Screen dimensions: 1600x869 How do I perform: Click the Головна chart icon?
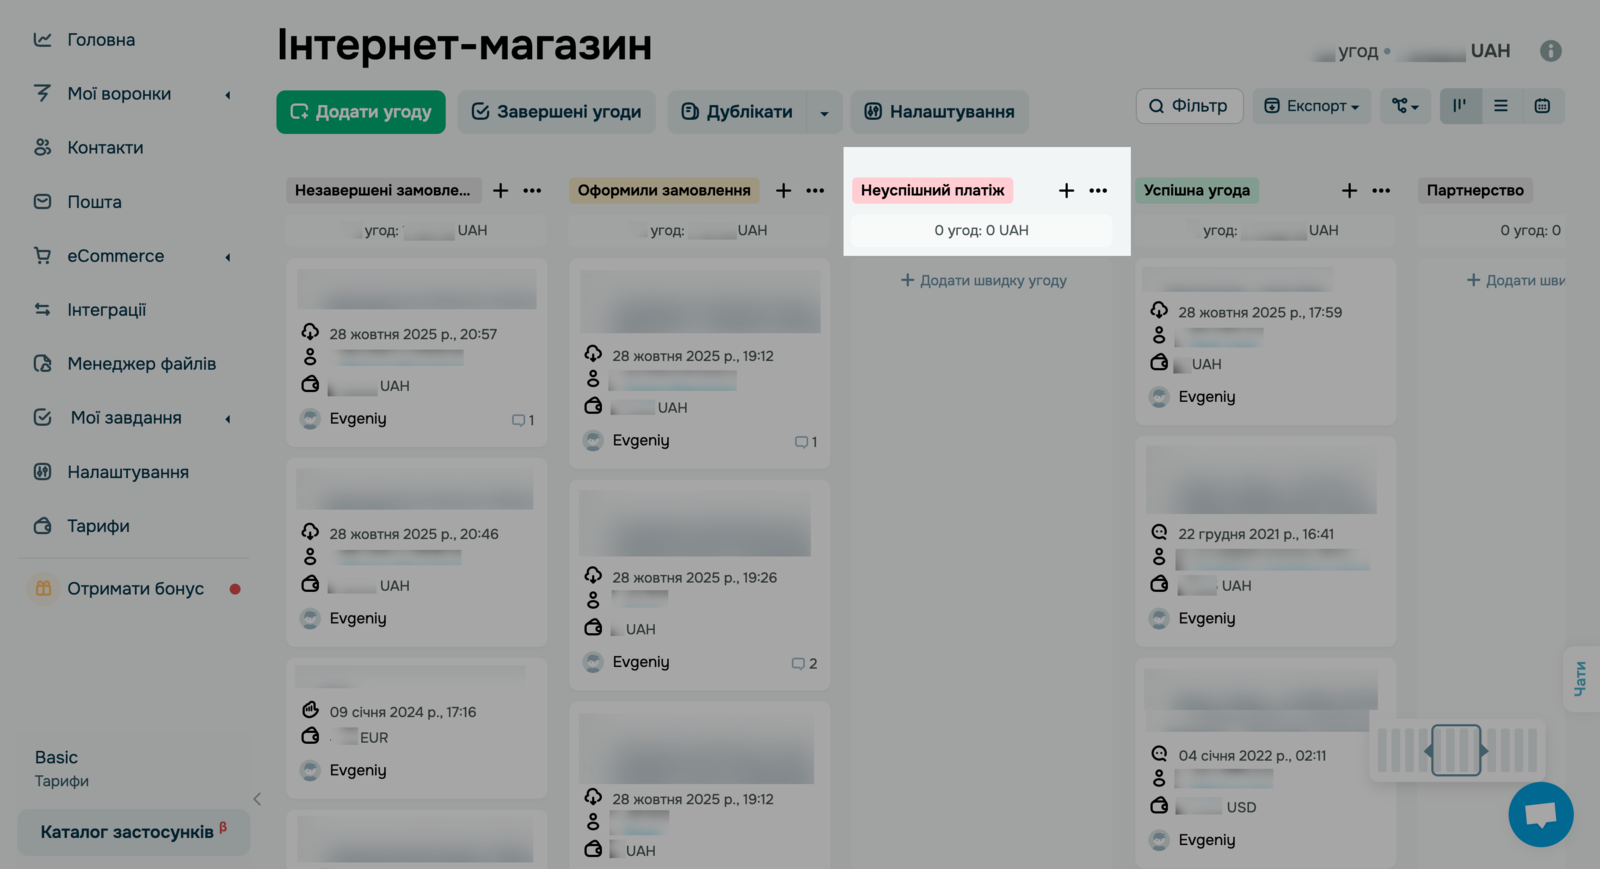[x=42, y=40]
